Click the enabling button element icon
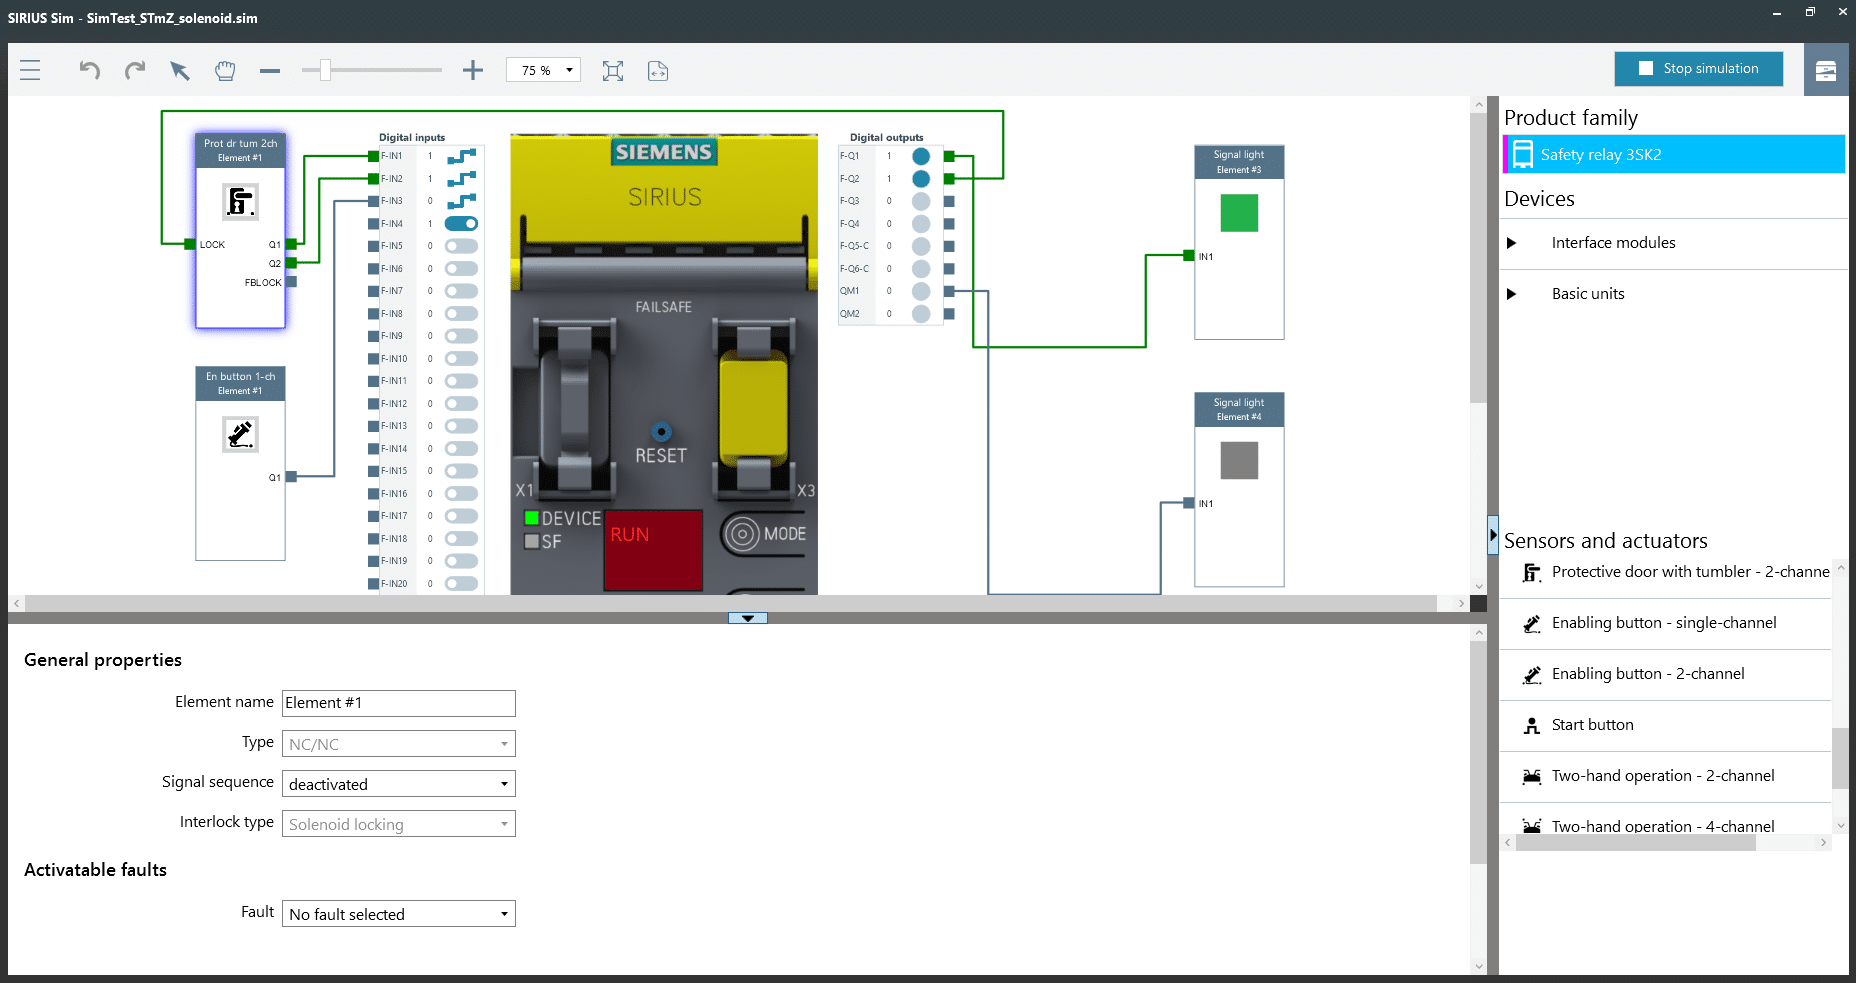This screenshot has height=983, width=1856. 240,434
